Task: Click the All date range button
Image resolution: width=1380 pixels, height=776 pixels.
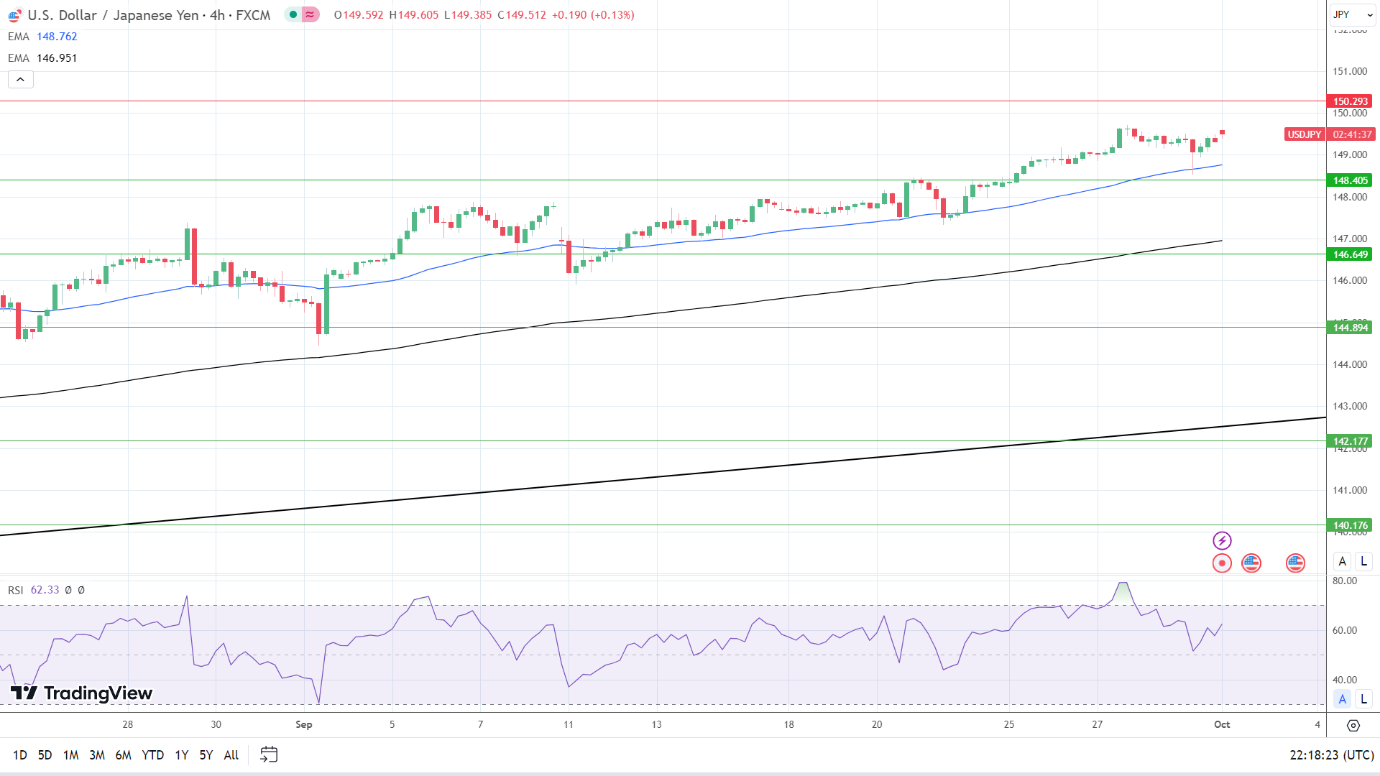Action: pyautogui.click(x=231, y=755)
